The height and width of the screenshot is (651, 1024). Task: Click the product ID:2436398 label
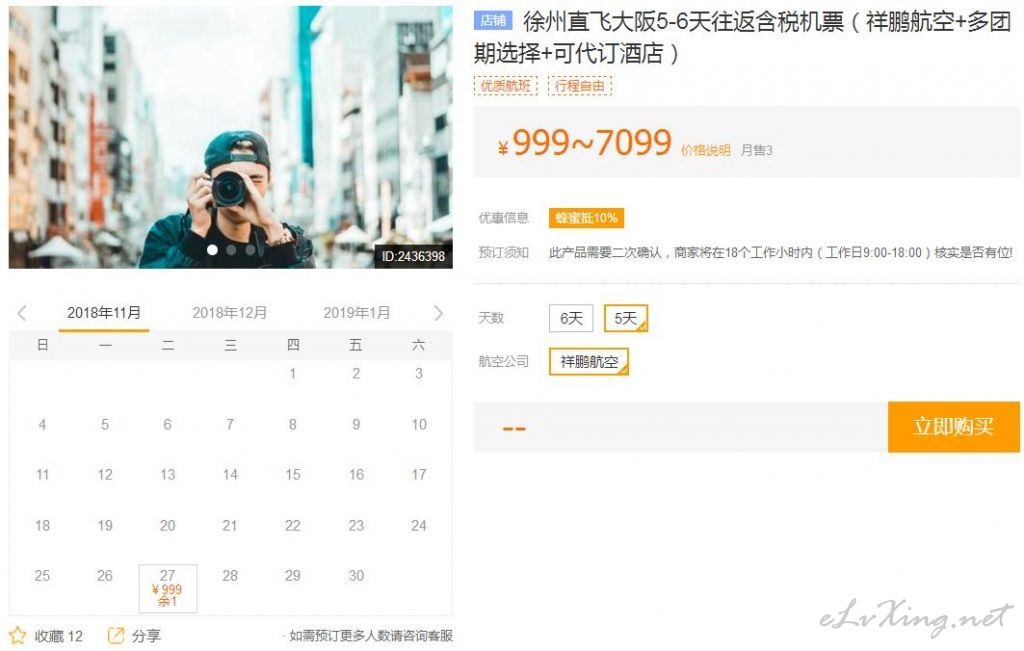pyautogui.click(x=413, y=257)
